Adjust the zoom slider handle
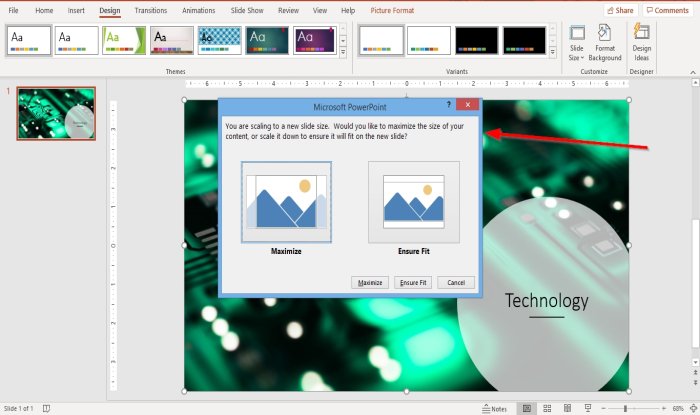This screenshot has height=415, width=700. [625, 408]
